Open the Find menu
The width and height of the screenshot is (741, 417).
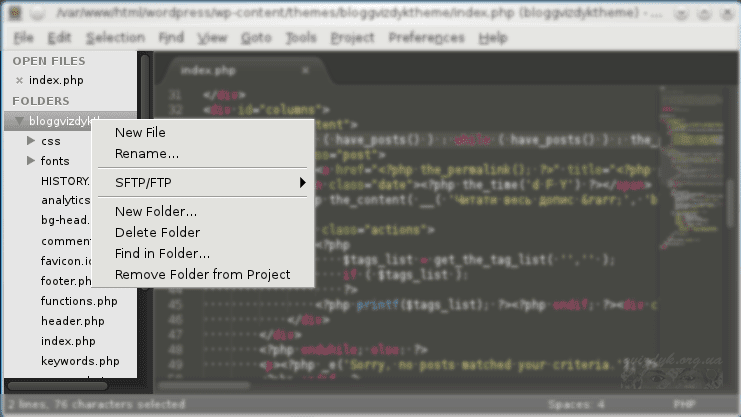tap(171, 37)
